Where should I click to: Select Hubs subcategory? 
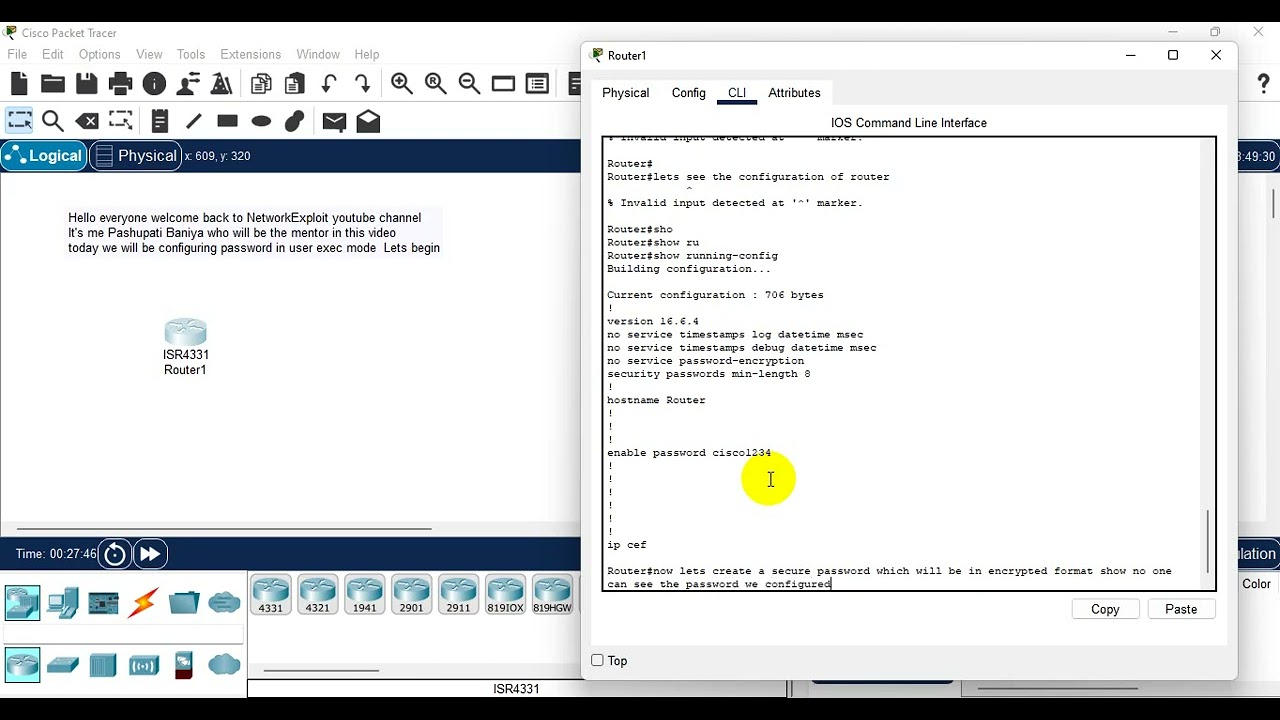[103, 665]
